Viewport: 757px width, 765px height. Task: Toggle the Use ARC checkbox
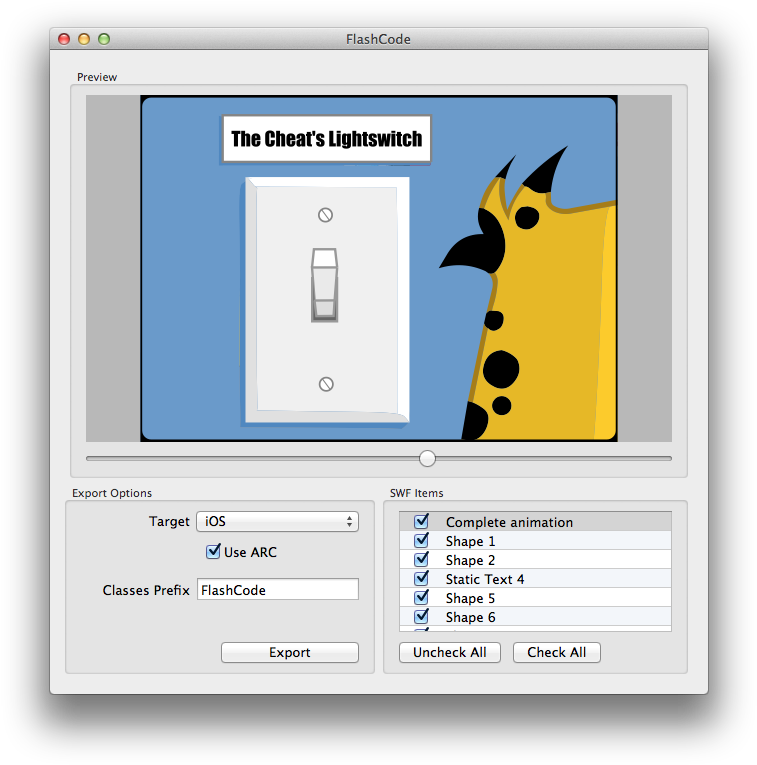pyautogui.click(x=213, y=552)
